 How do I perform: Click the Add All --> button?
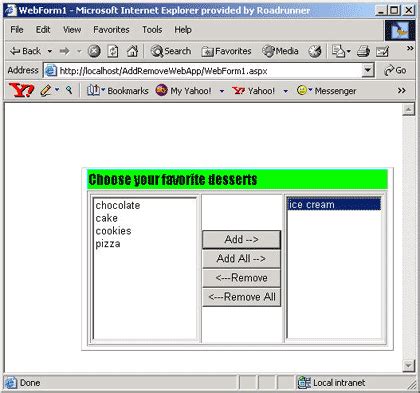242,259
